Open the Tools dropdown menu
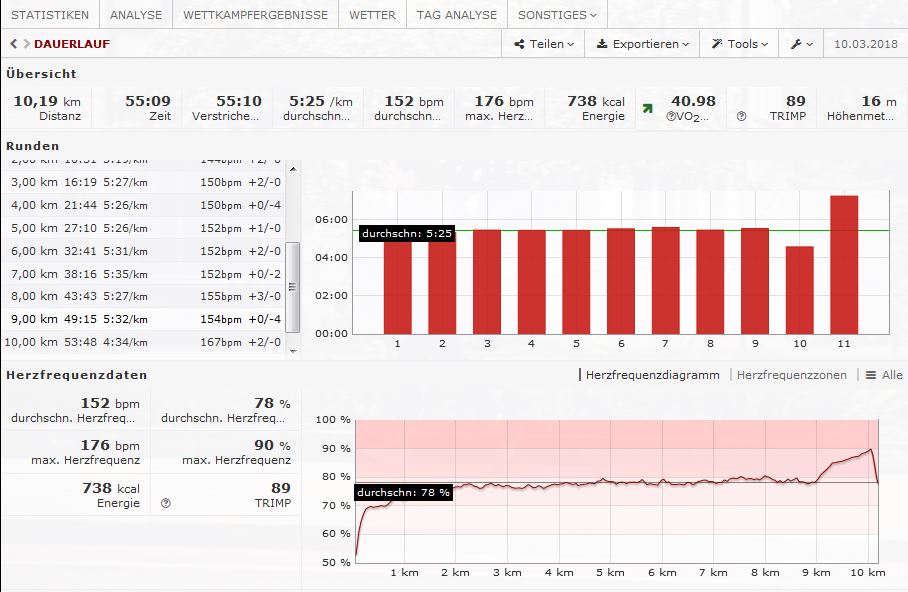 click(x=740, y=44)
